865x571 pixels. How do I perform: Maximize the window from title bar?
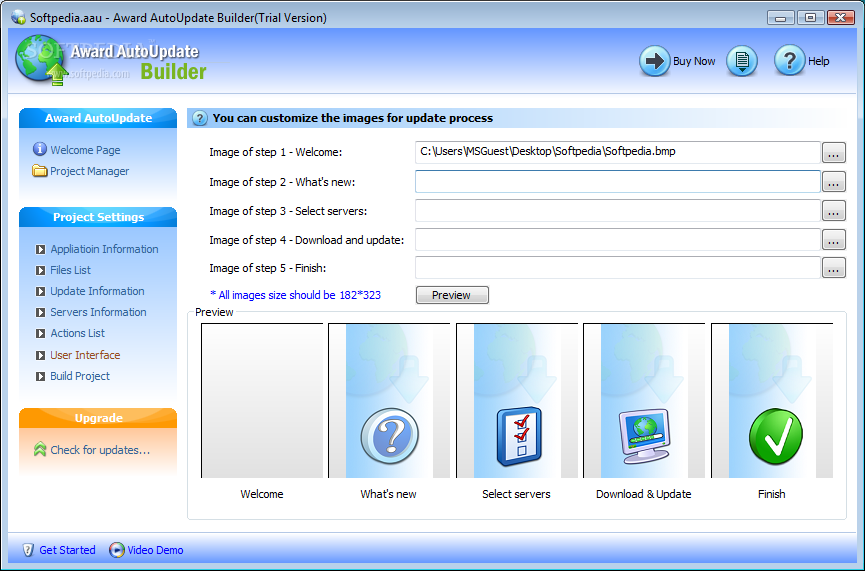(810, 18)
